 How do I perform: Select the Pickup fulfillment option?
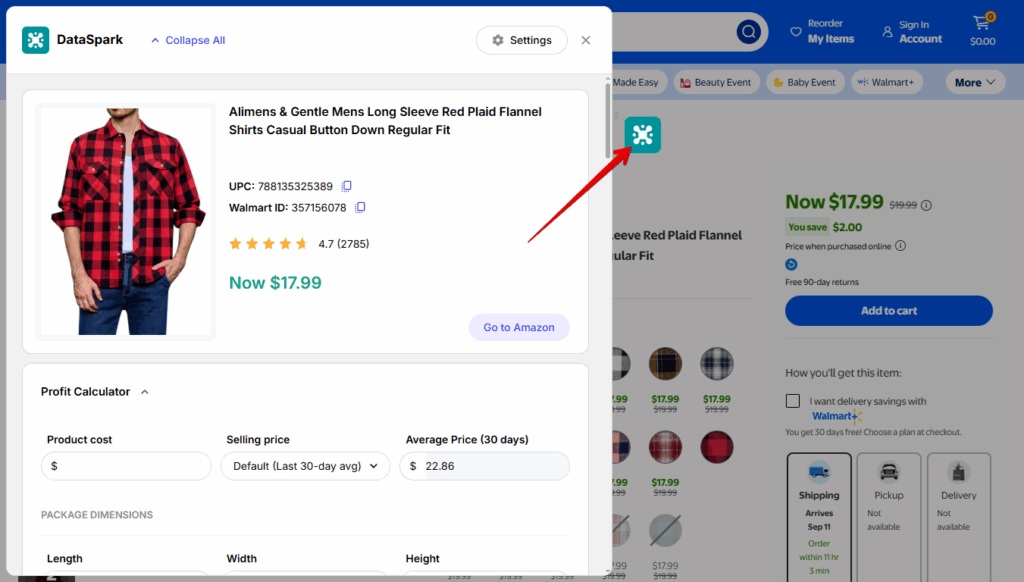tap(889, 517)
